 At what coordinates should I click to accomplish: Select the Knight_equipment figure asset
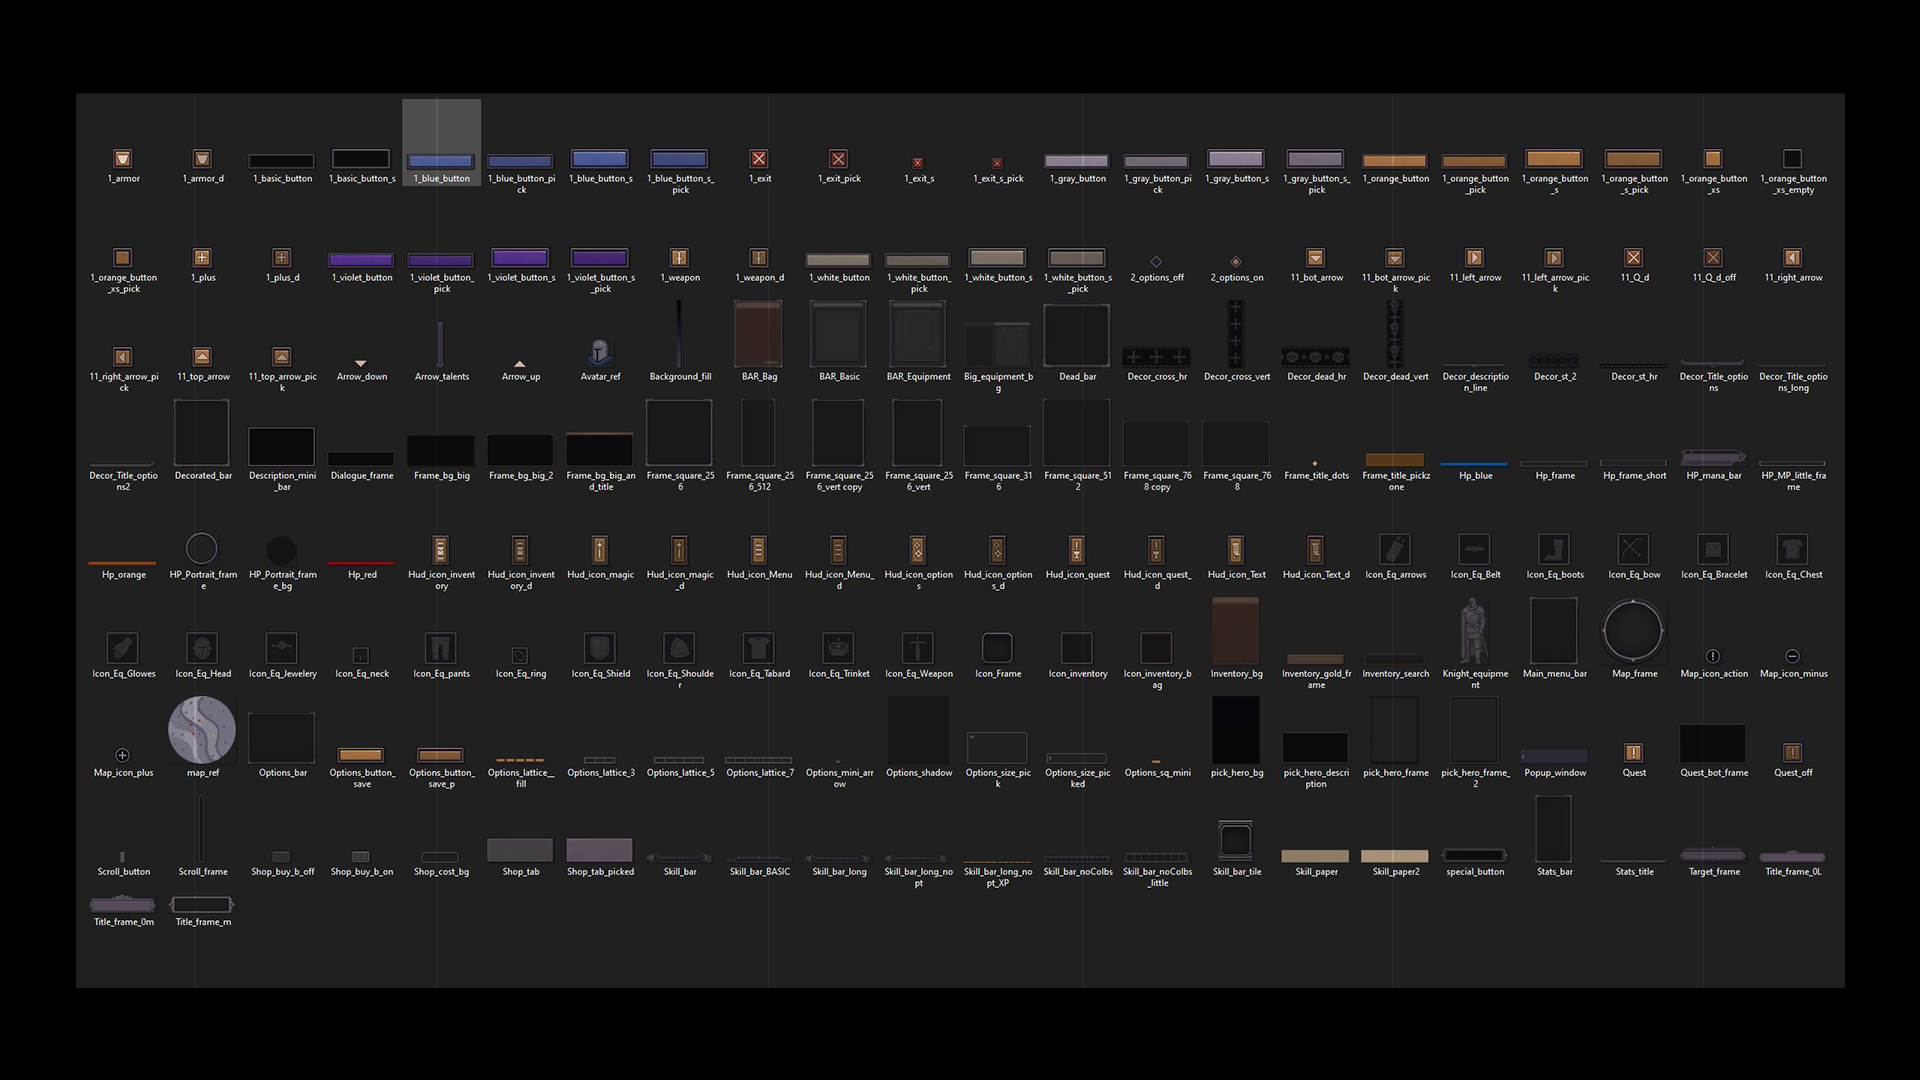click(1474, 632)
